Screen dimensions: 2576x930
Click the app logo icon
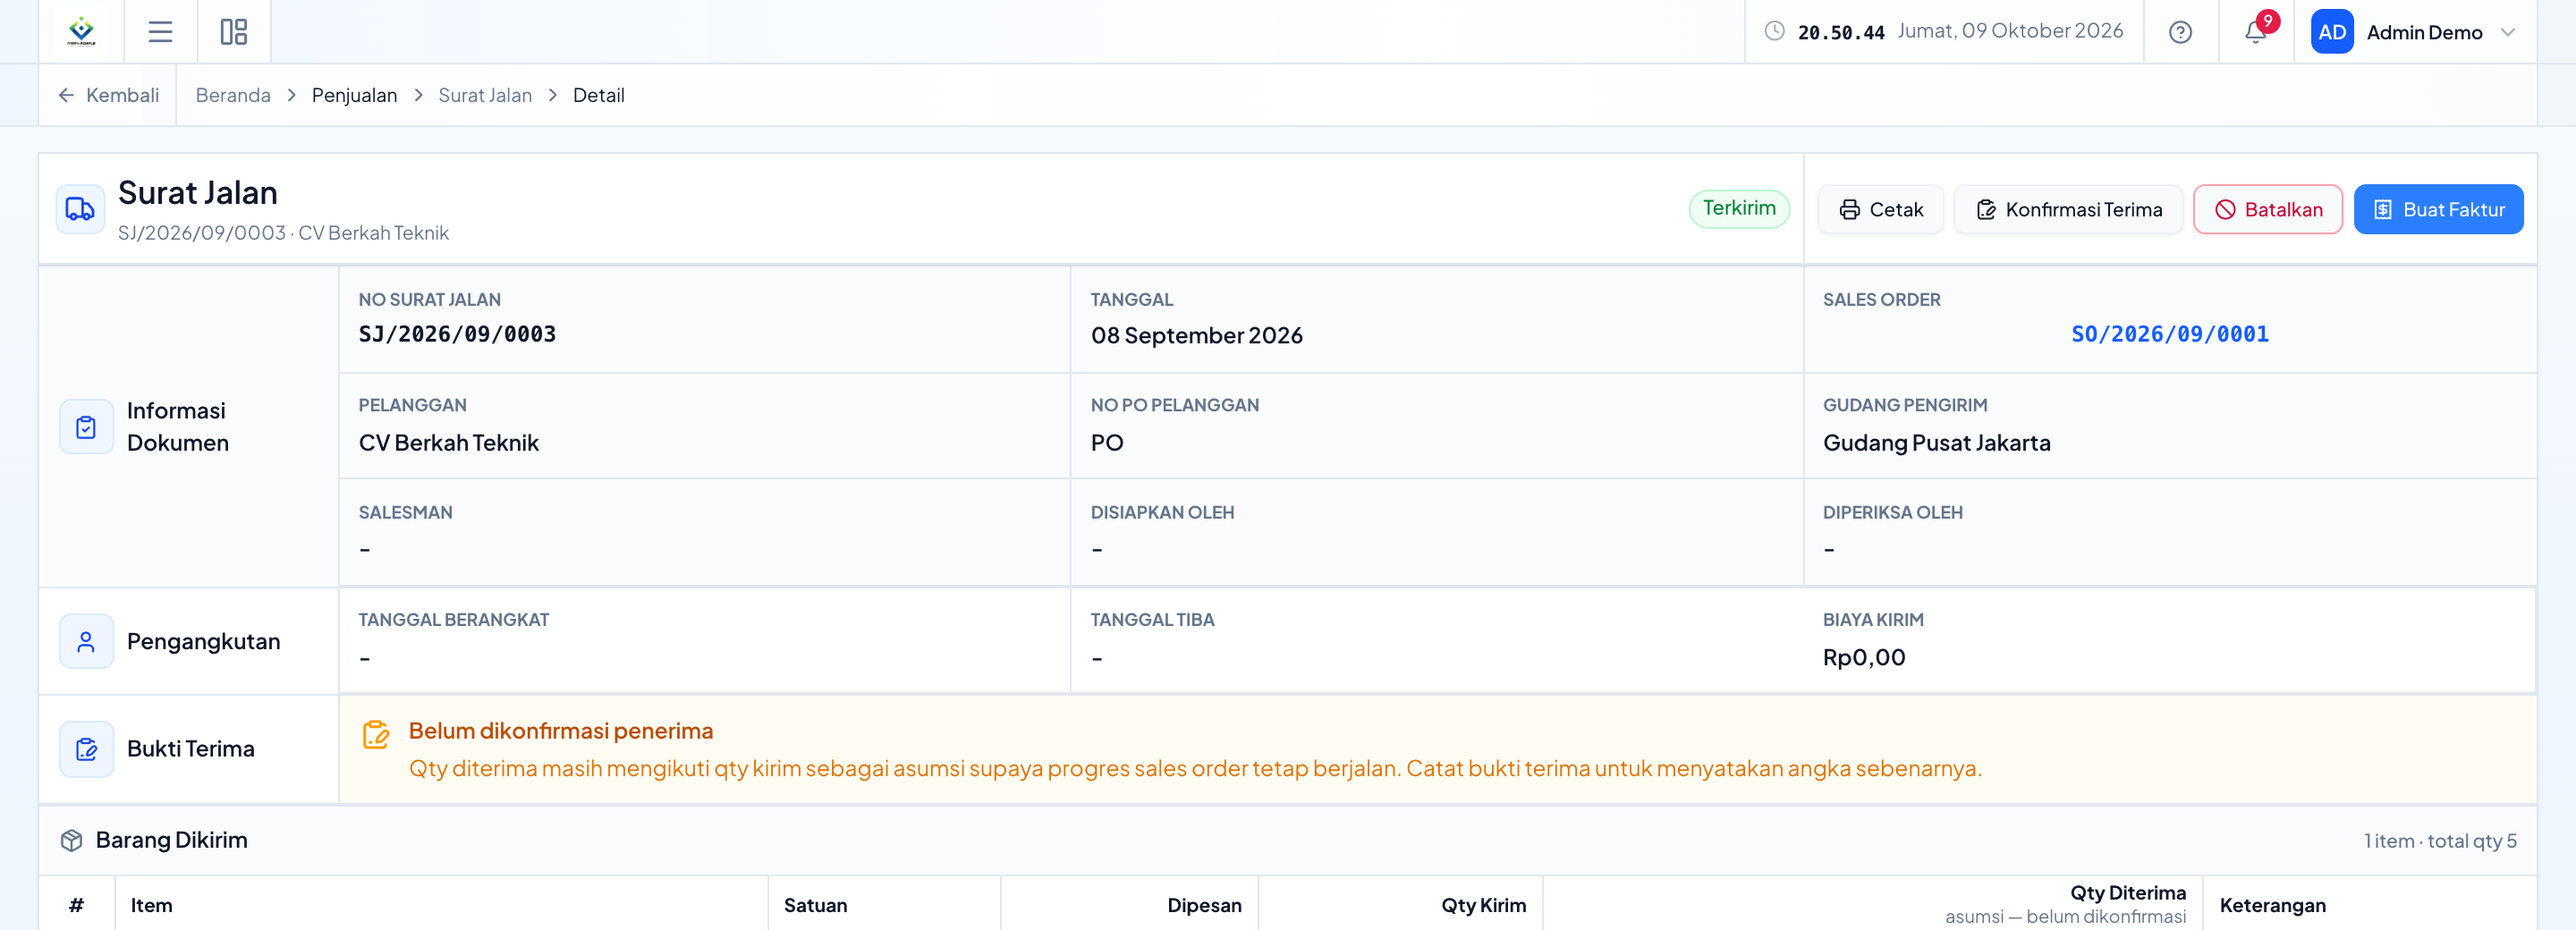(81, 32)
